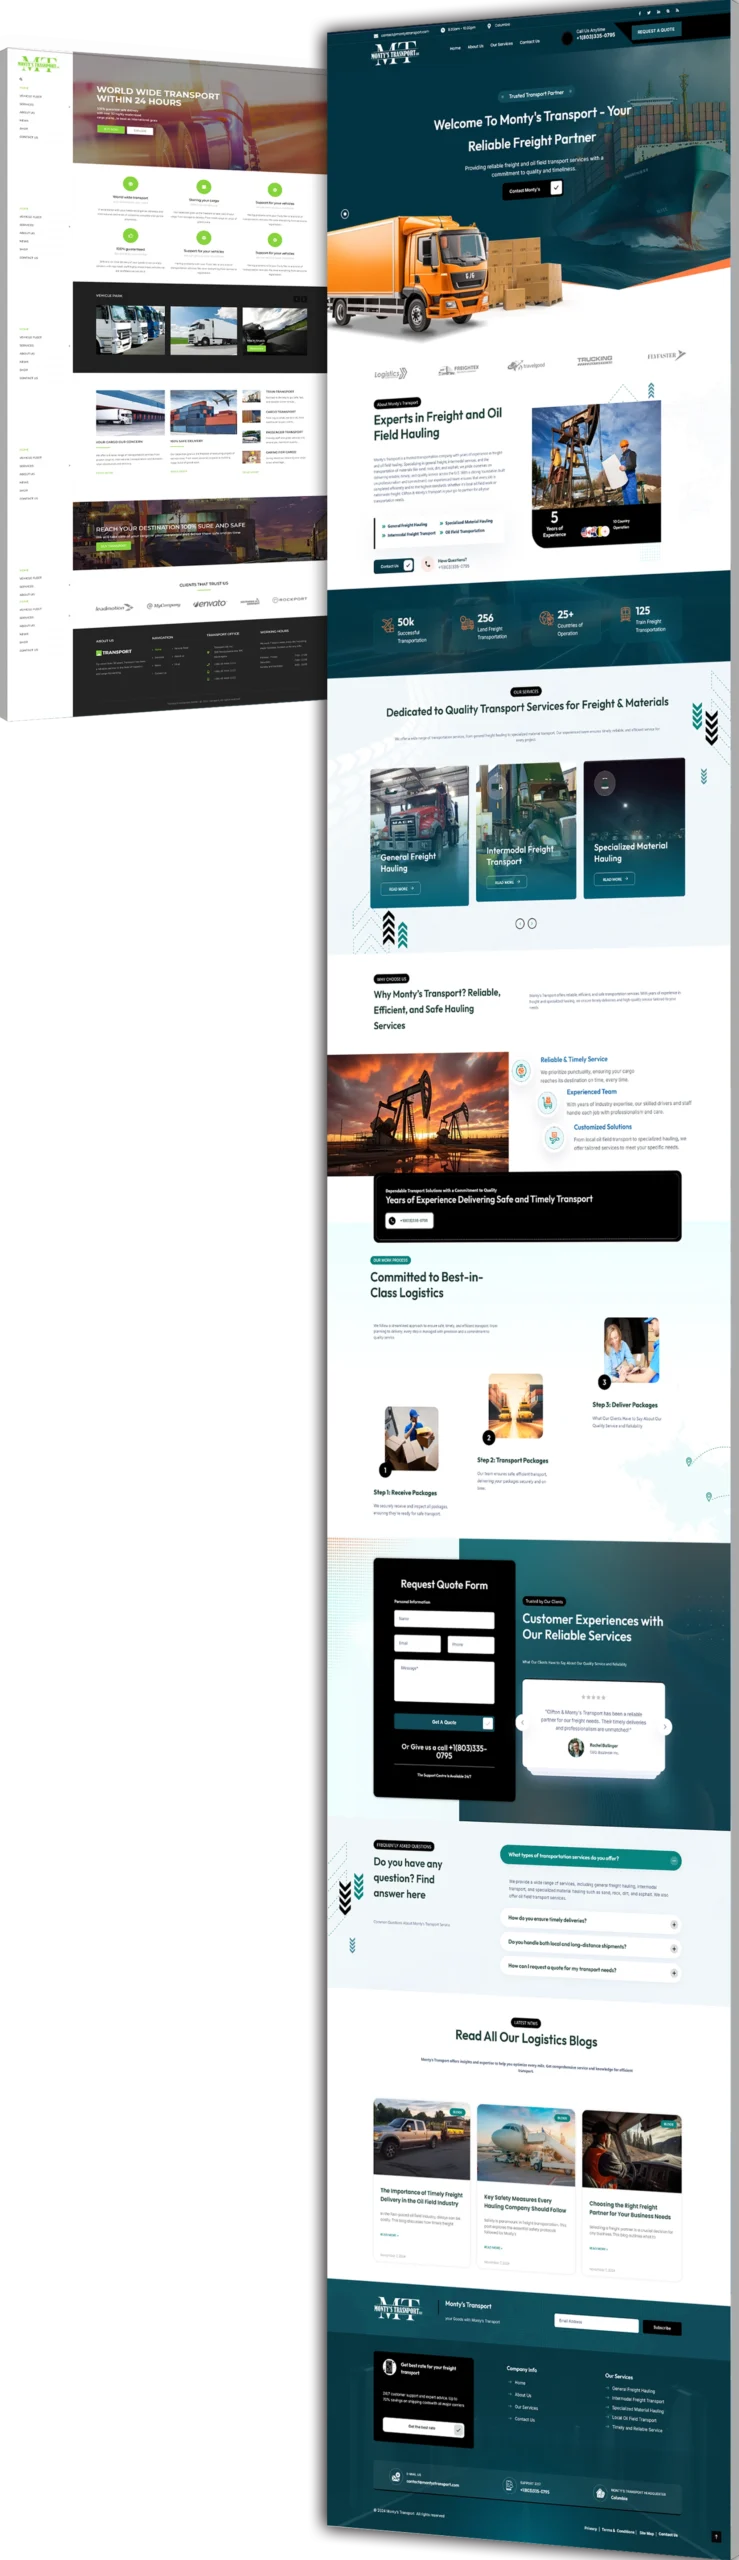This screenshot has height=2560, width=739.
Task: Go to previous testimonial with left arrow
Action: click(521, 1722)
